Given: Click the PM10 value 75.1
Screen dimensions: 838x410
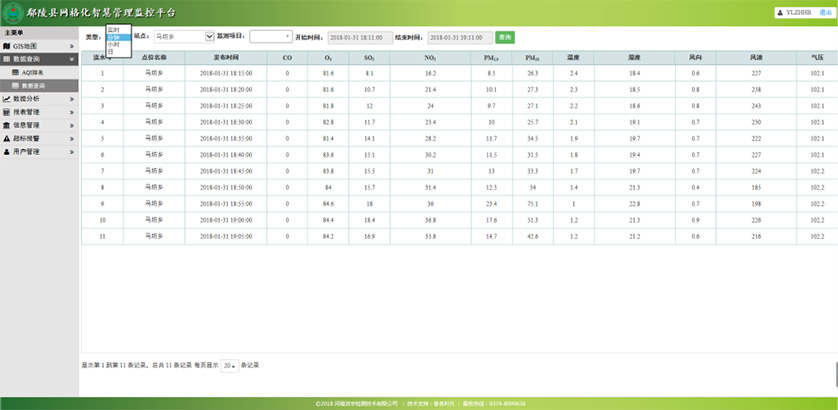Looking at the screenshot, I should (532, 204).
